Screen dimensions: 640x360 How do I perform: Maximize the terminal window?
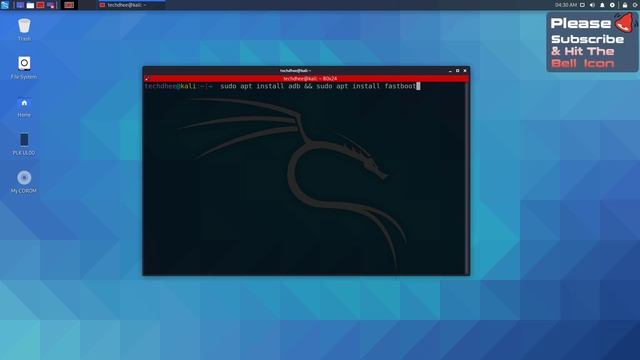[458, 71]
